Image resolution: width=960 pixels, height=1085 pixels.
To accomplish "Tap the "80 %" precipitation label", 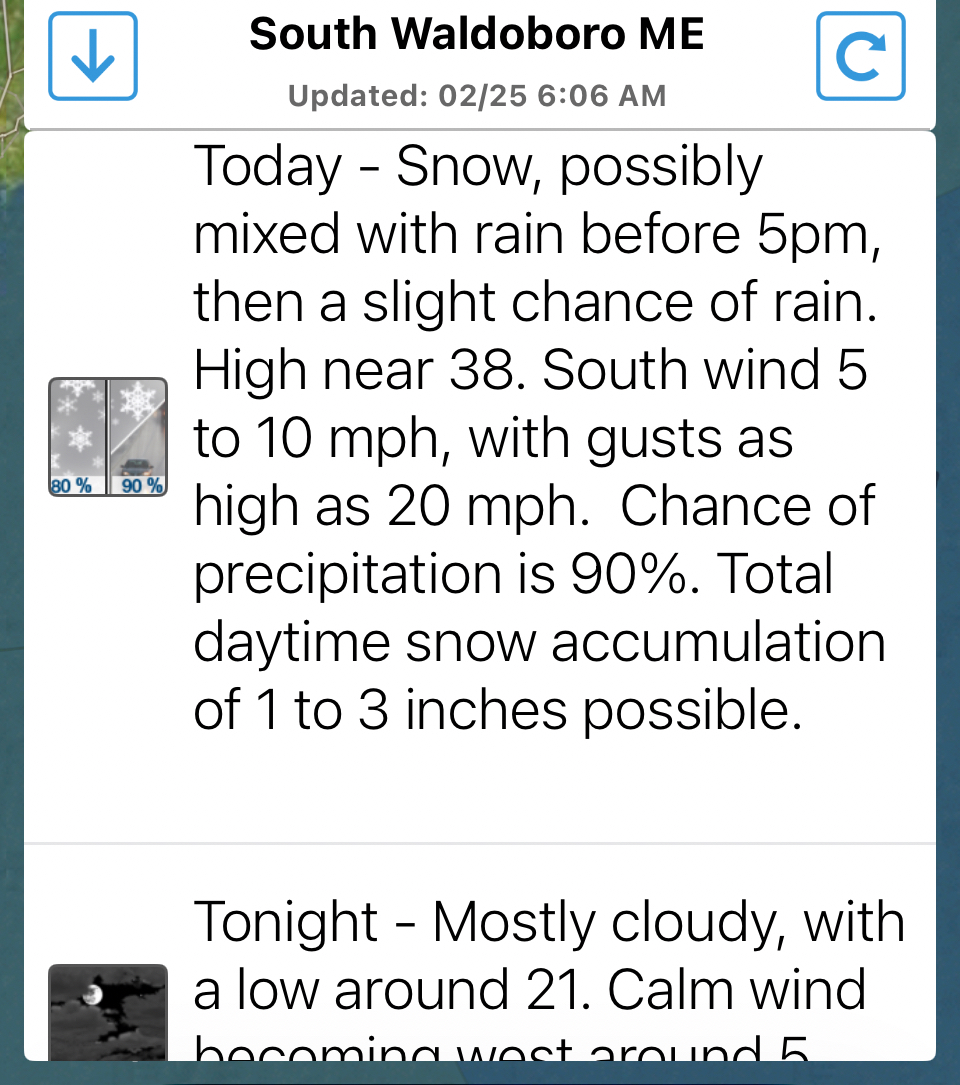I will click(71, 486).
